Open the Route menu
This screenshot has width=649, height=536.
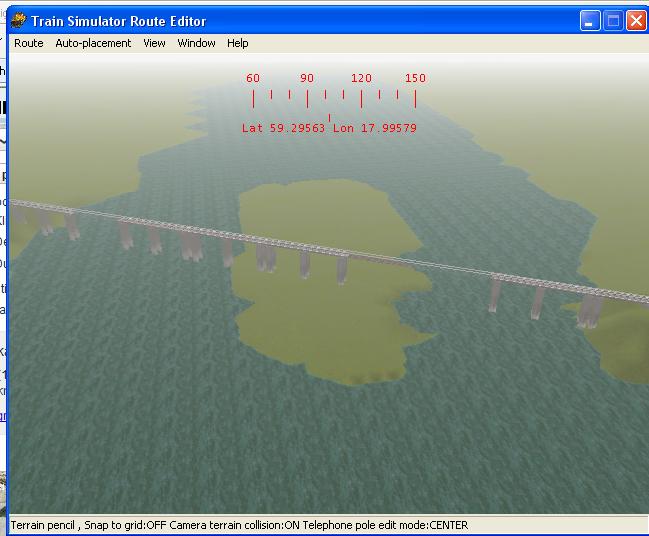[28, 43]
